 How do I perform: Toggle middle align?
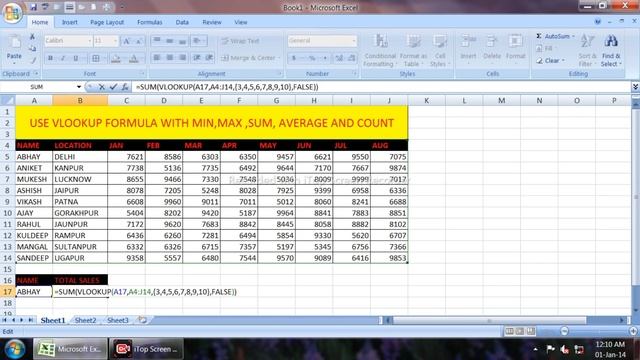[x=170, y=41]
